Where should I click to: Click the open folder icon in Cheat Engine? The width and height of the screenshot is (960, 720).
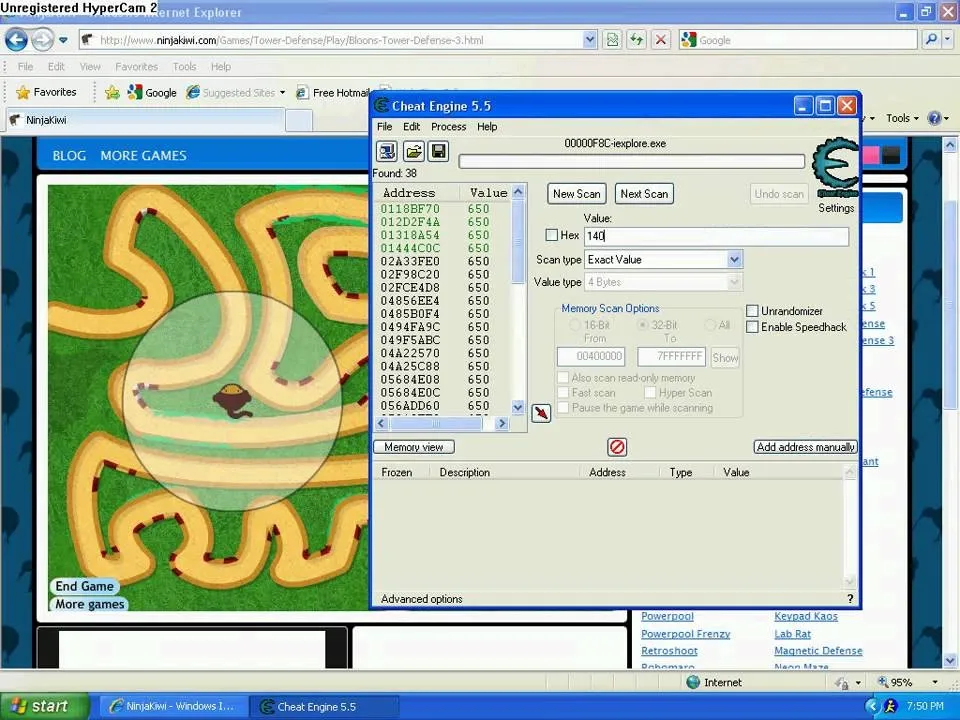pos(413,151)
